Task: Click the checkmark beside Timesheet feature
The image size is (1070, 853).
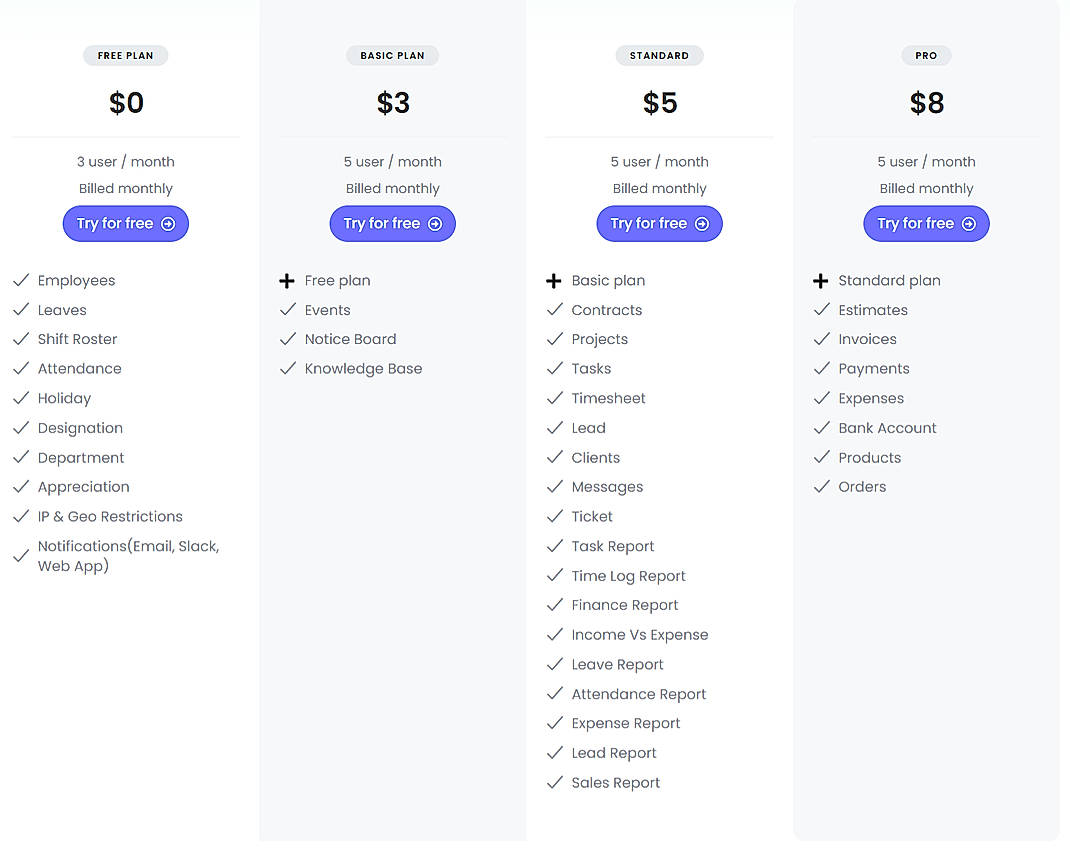Action: tap(555, 398)
